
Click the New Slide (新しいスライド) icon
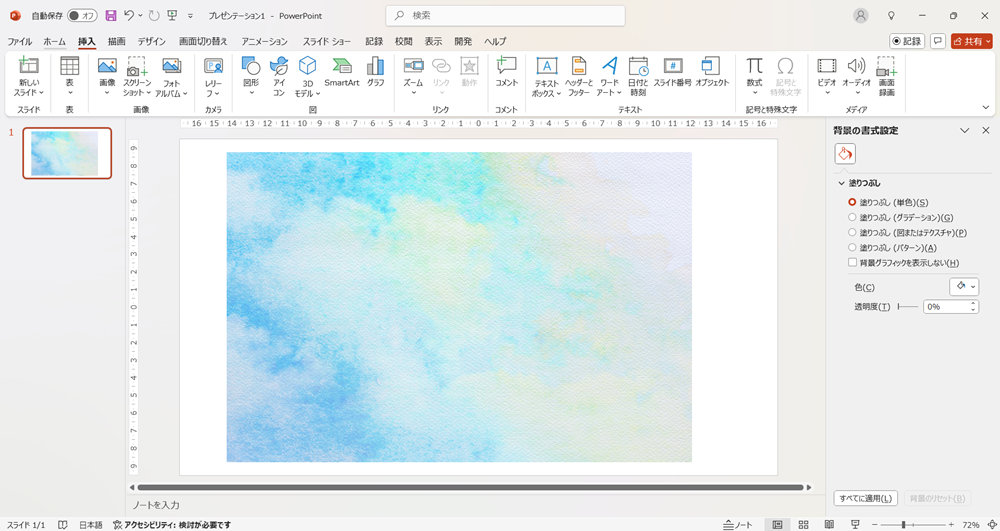coord(29,66)
